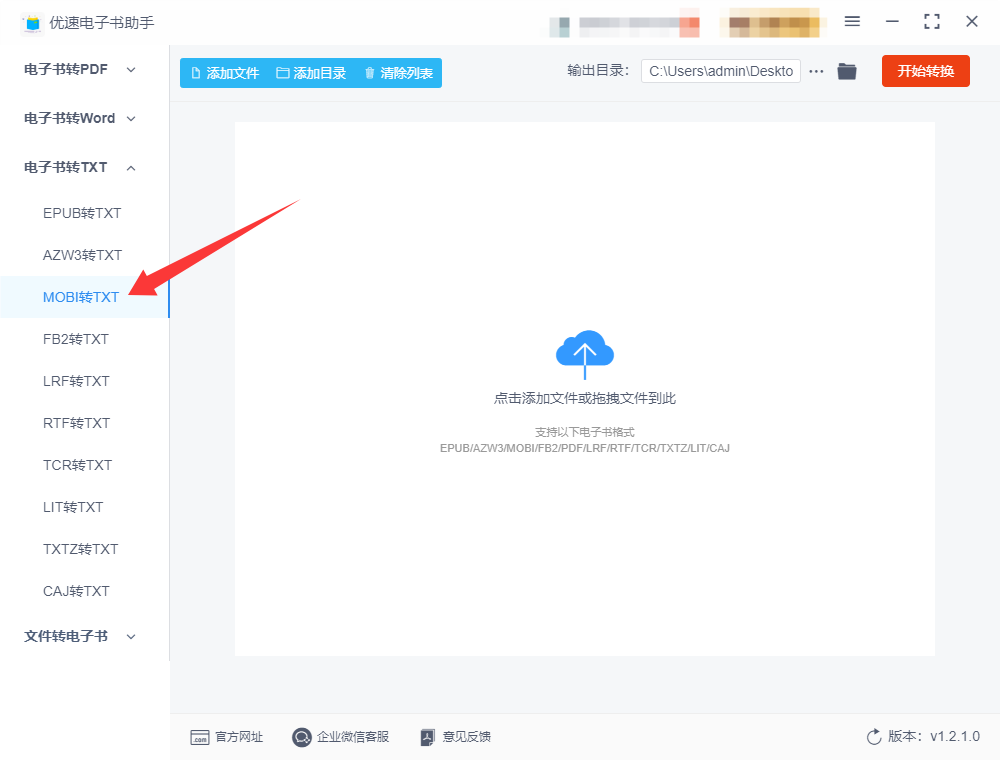1000x760 pixels.
Task: Expand the 电子书转Word section
Action: click(x=80, y=119)
